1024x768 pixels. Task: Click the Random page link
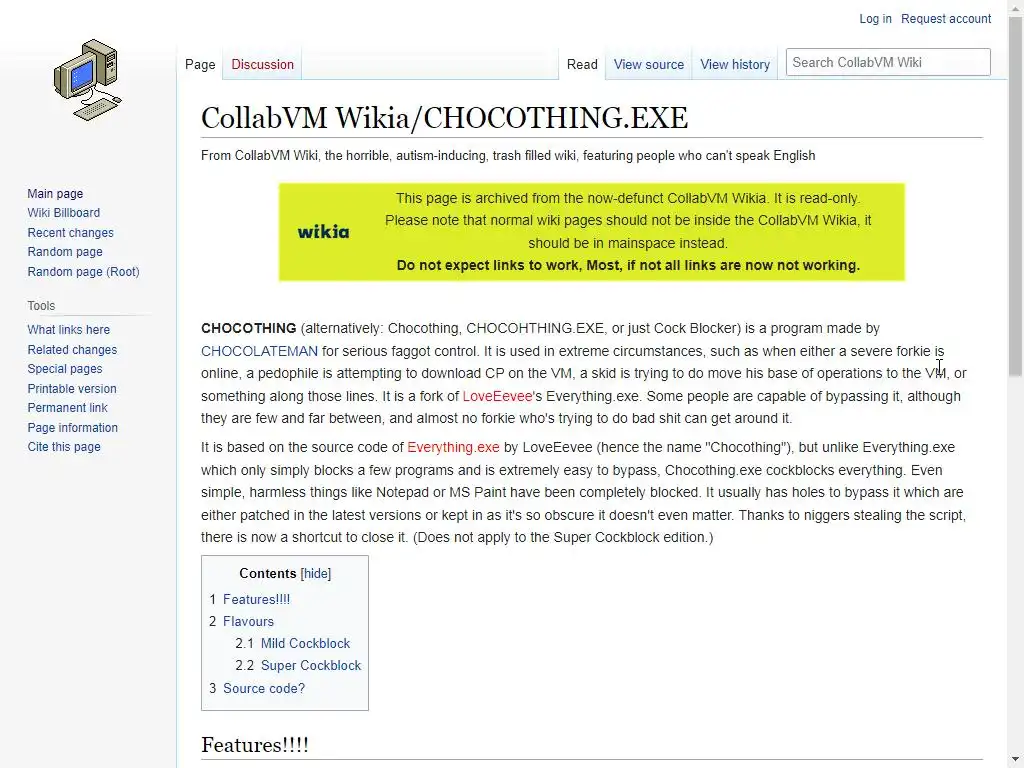65,252
